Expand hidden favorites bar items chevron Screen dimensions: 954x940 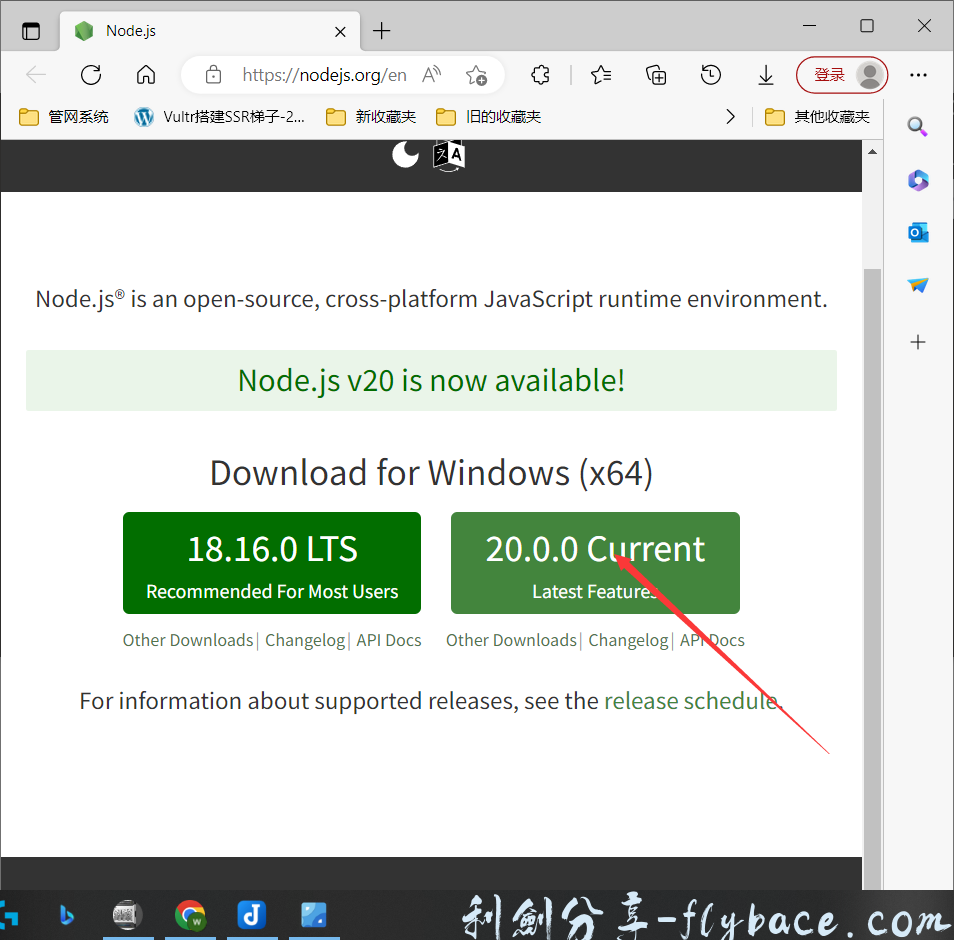[731, 117]
